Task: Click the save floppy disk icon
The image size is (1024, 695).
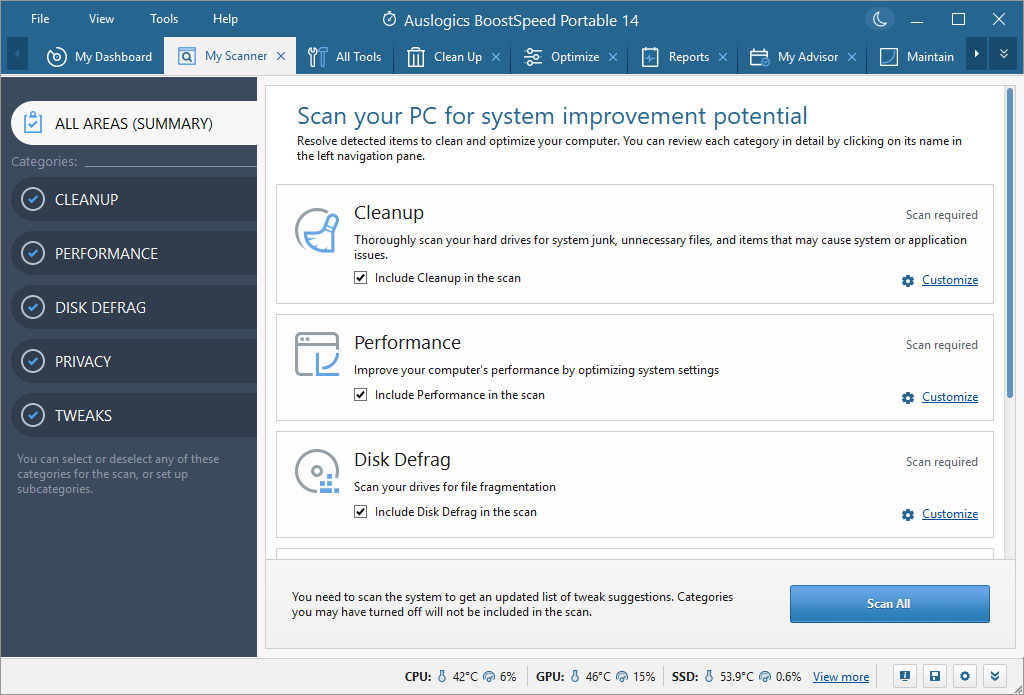Action: point(935,676)
